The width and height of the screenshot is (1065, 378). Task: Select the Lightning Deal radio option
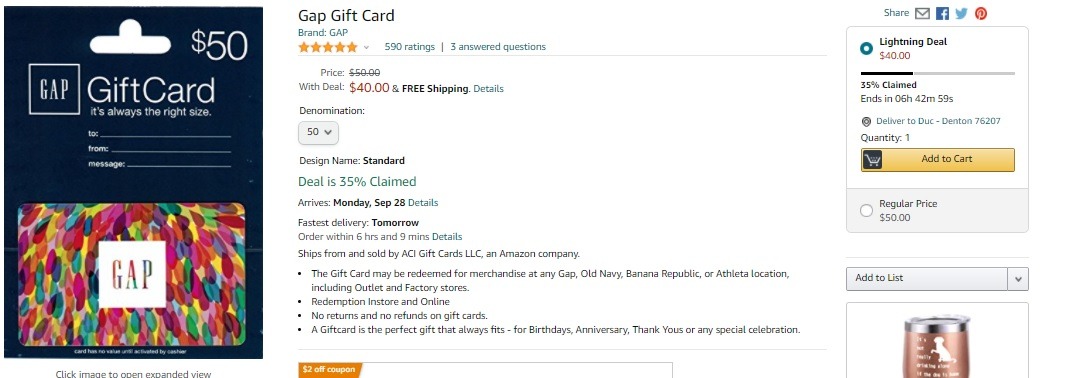click(866, 48)
